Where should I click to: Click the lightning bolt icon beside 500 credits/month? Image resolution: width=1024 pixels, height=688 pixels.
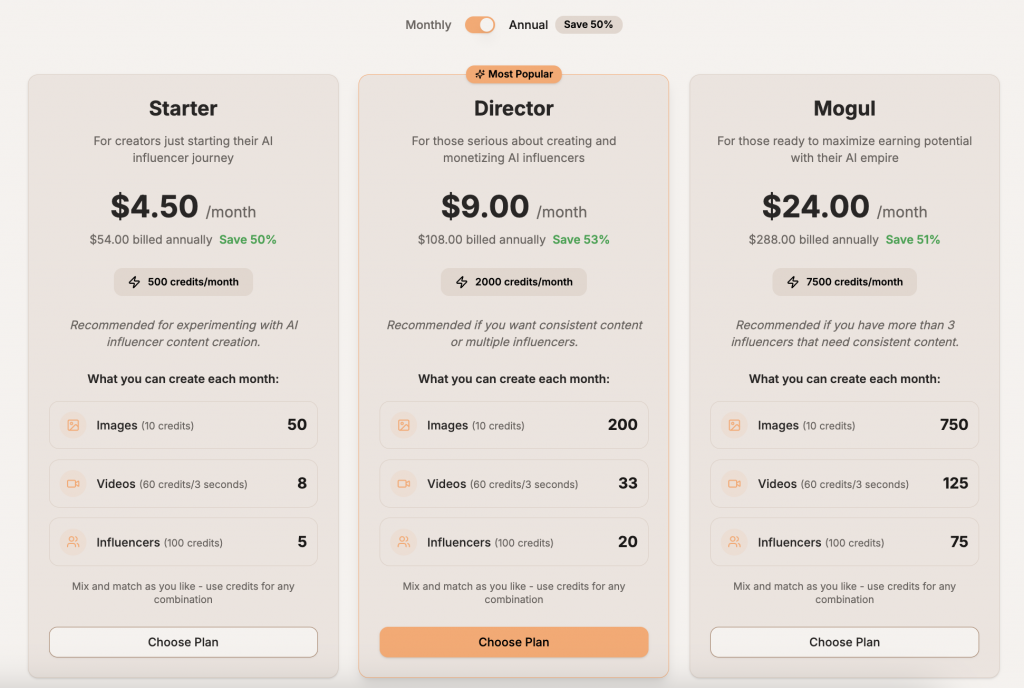pos(133,282)
